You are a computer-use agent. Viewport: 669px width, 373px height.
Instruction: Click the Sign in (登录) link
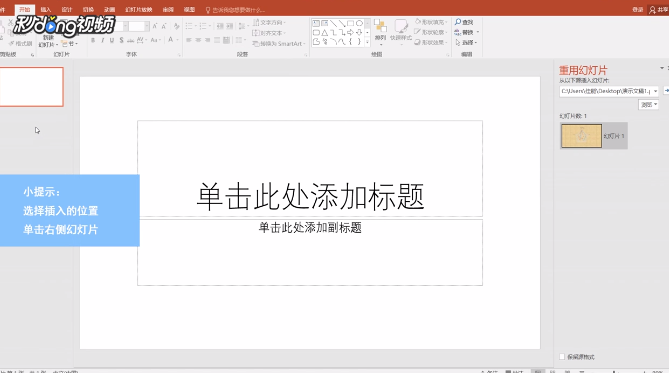click(637, 10)
